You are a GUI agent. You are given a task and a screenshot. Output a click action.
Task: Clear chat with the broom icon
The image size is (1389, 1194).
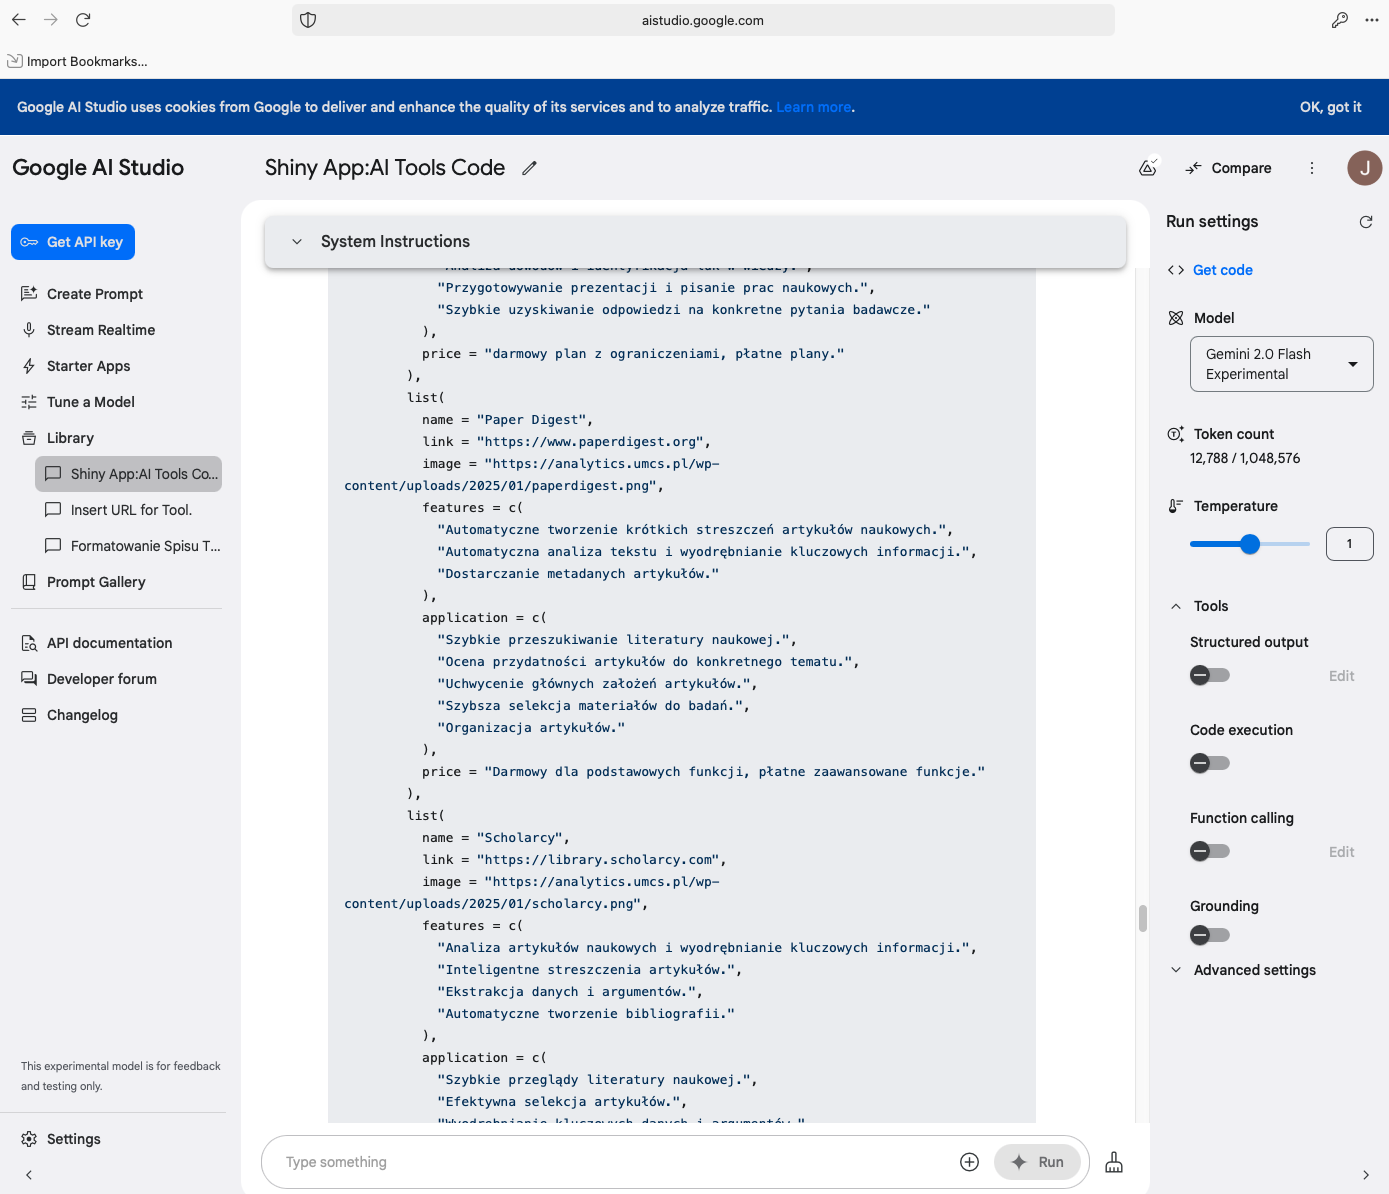click(1114, 1162)
